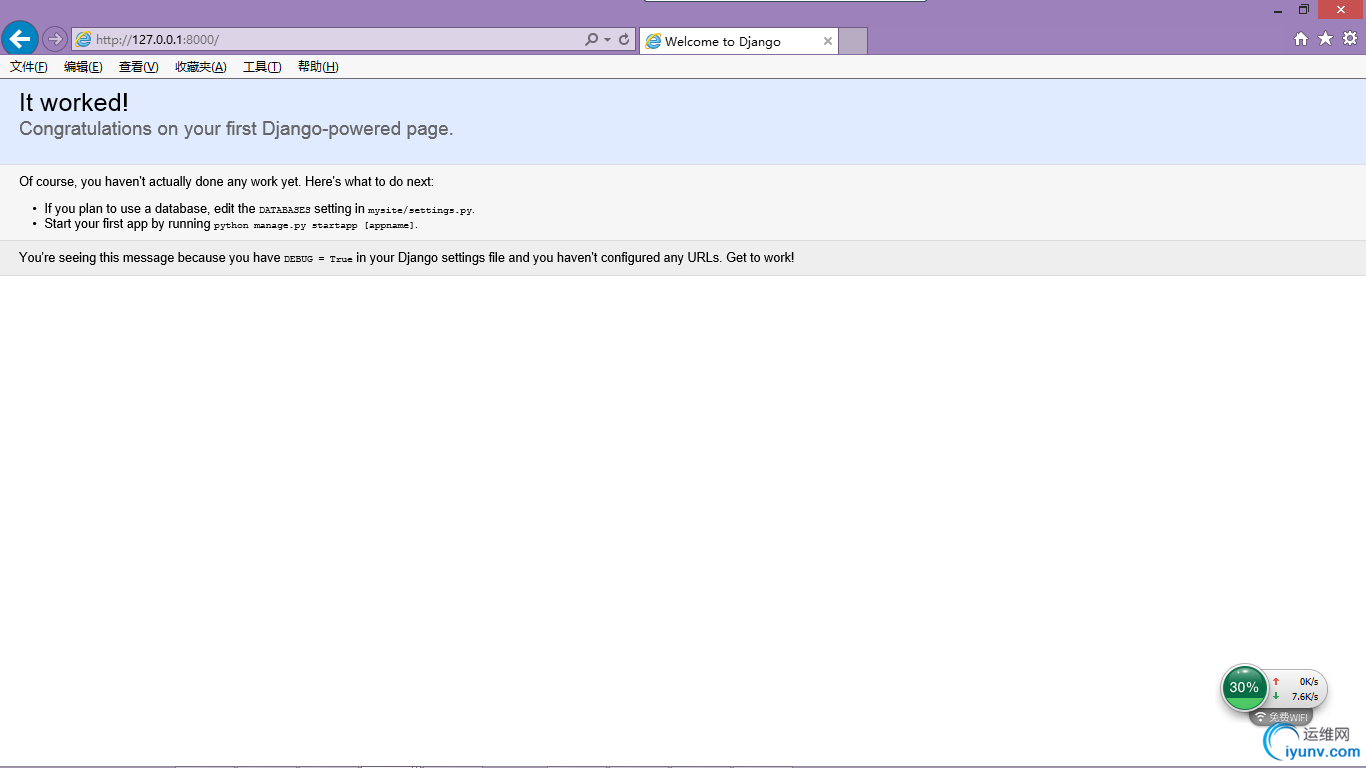Click the Congratulations on your first Django-powered page text
The width and height of the screenshot is (1366, 768).
click(x=236, y=129)
